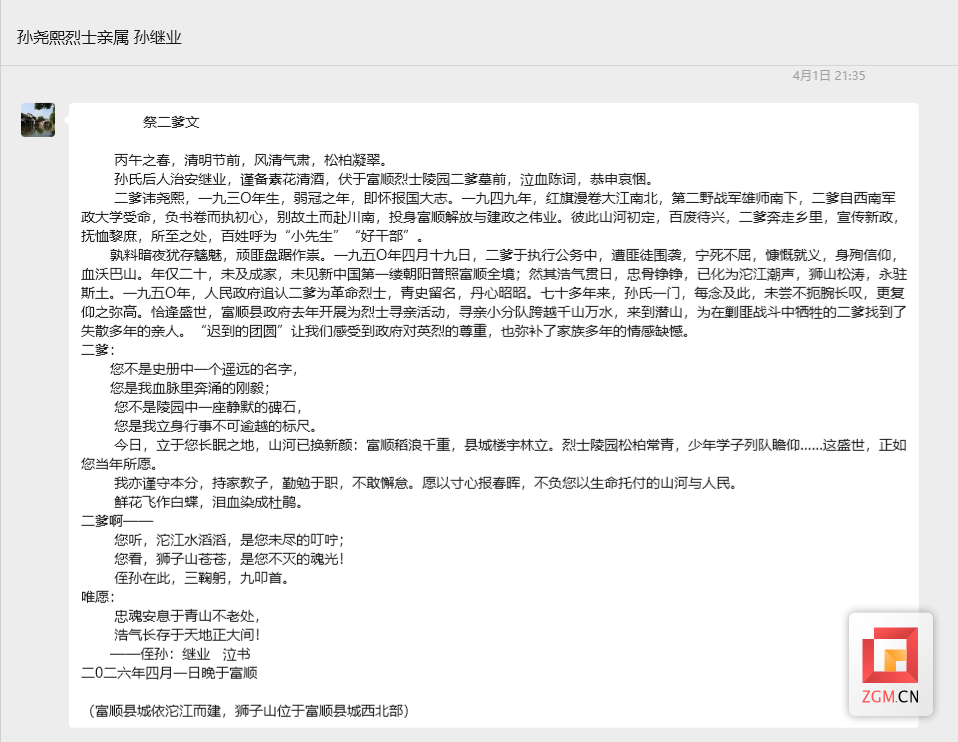Click the salutation line 二爹：

point(98,350)
